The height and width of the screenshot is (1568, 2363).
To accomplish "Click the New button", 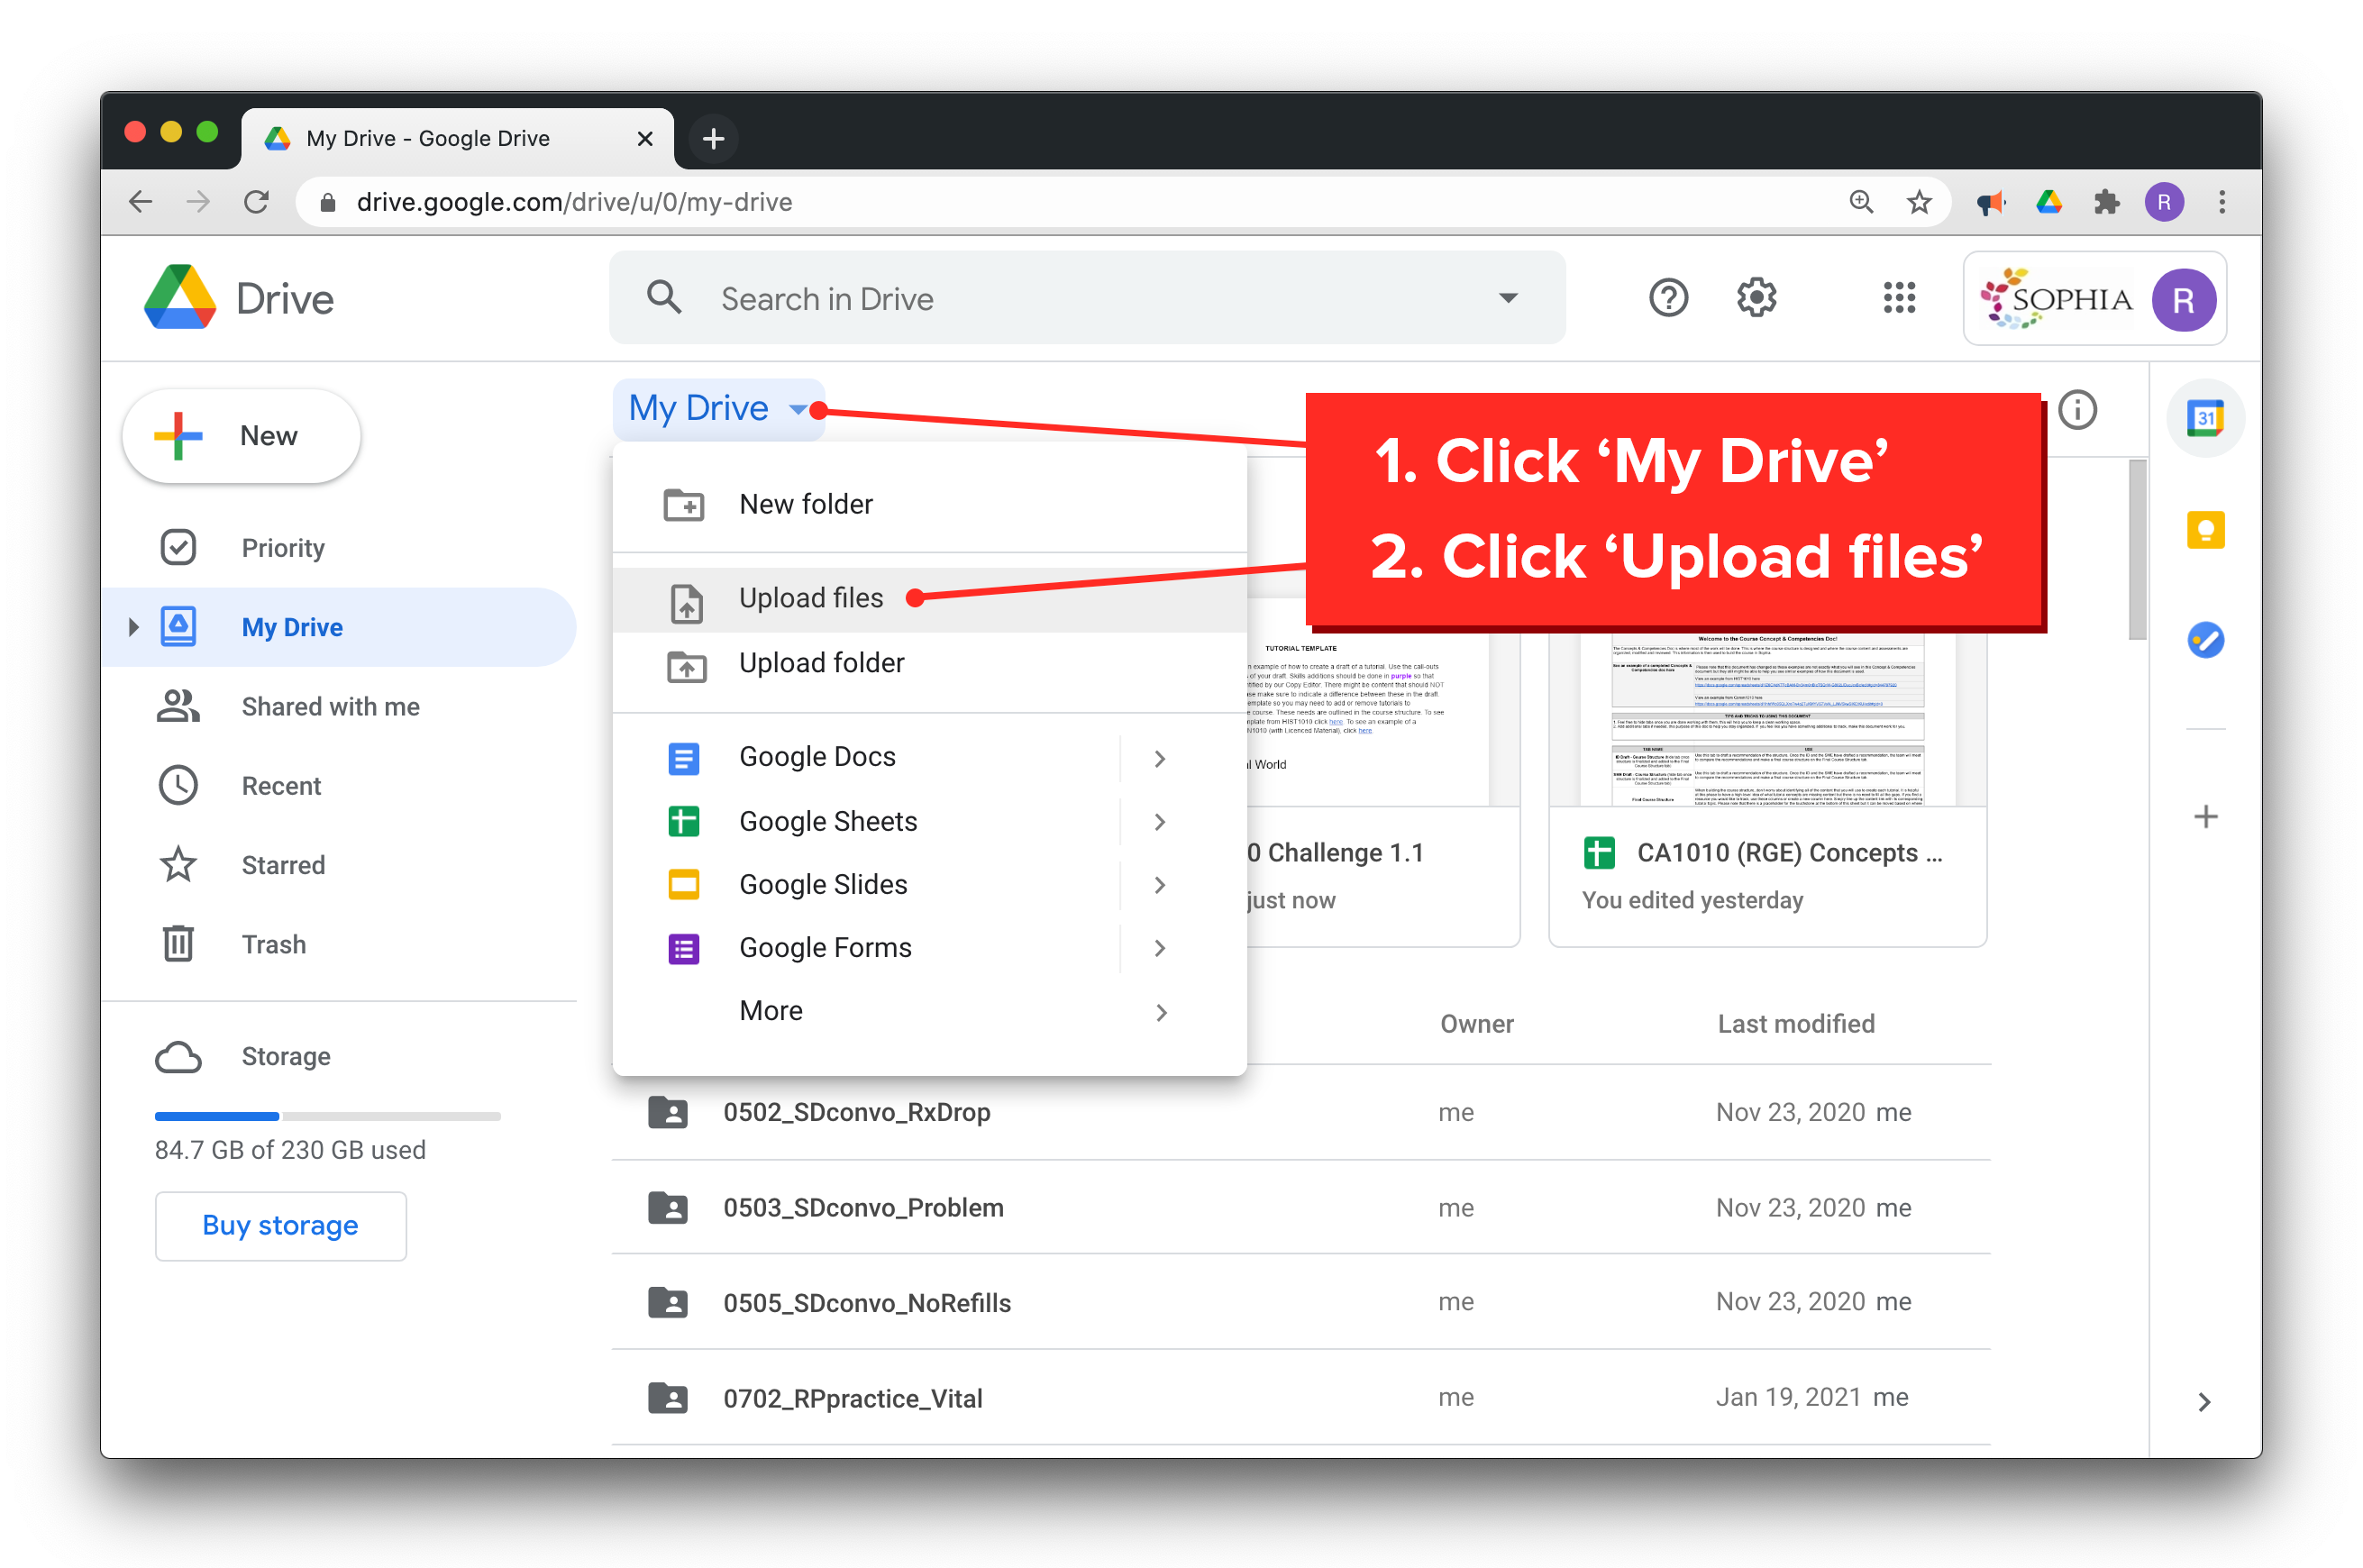I will (x=241, y=436).
